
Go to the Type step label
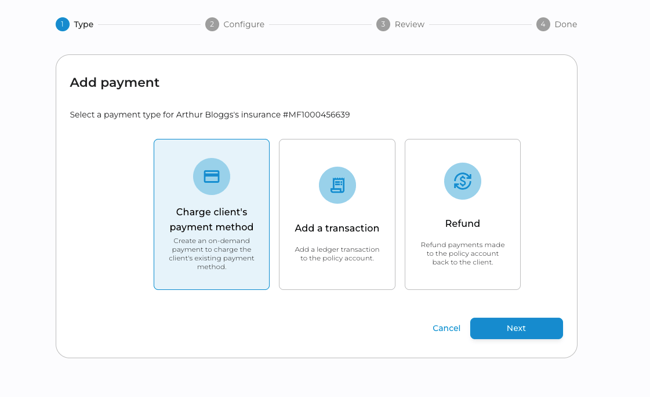point(84,24)
